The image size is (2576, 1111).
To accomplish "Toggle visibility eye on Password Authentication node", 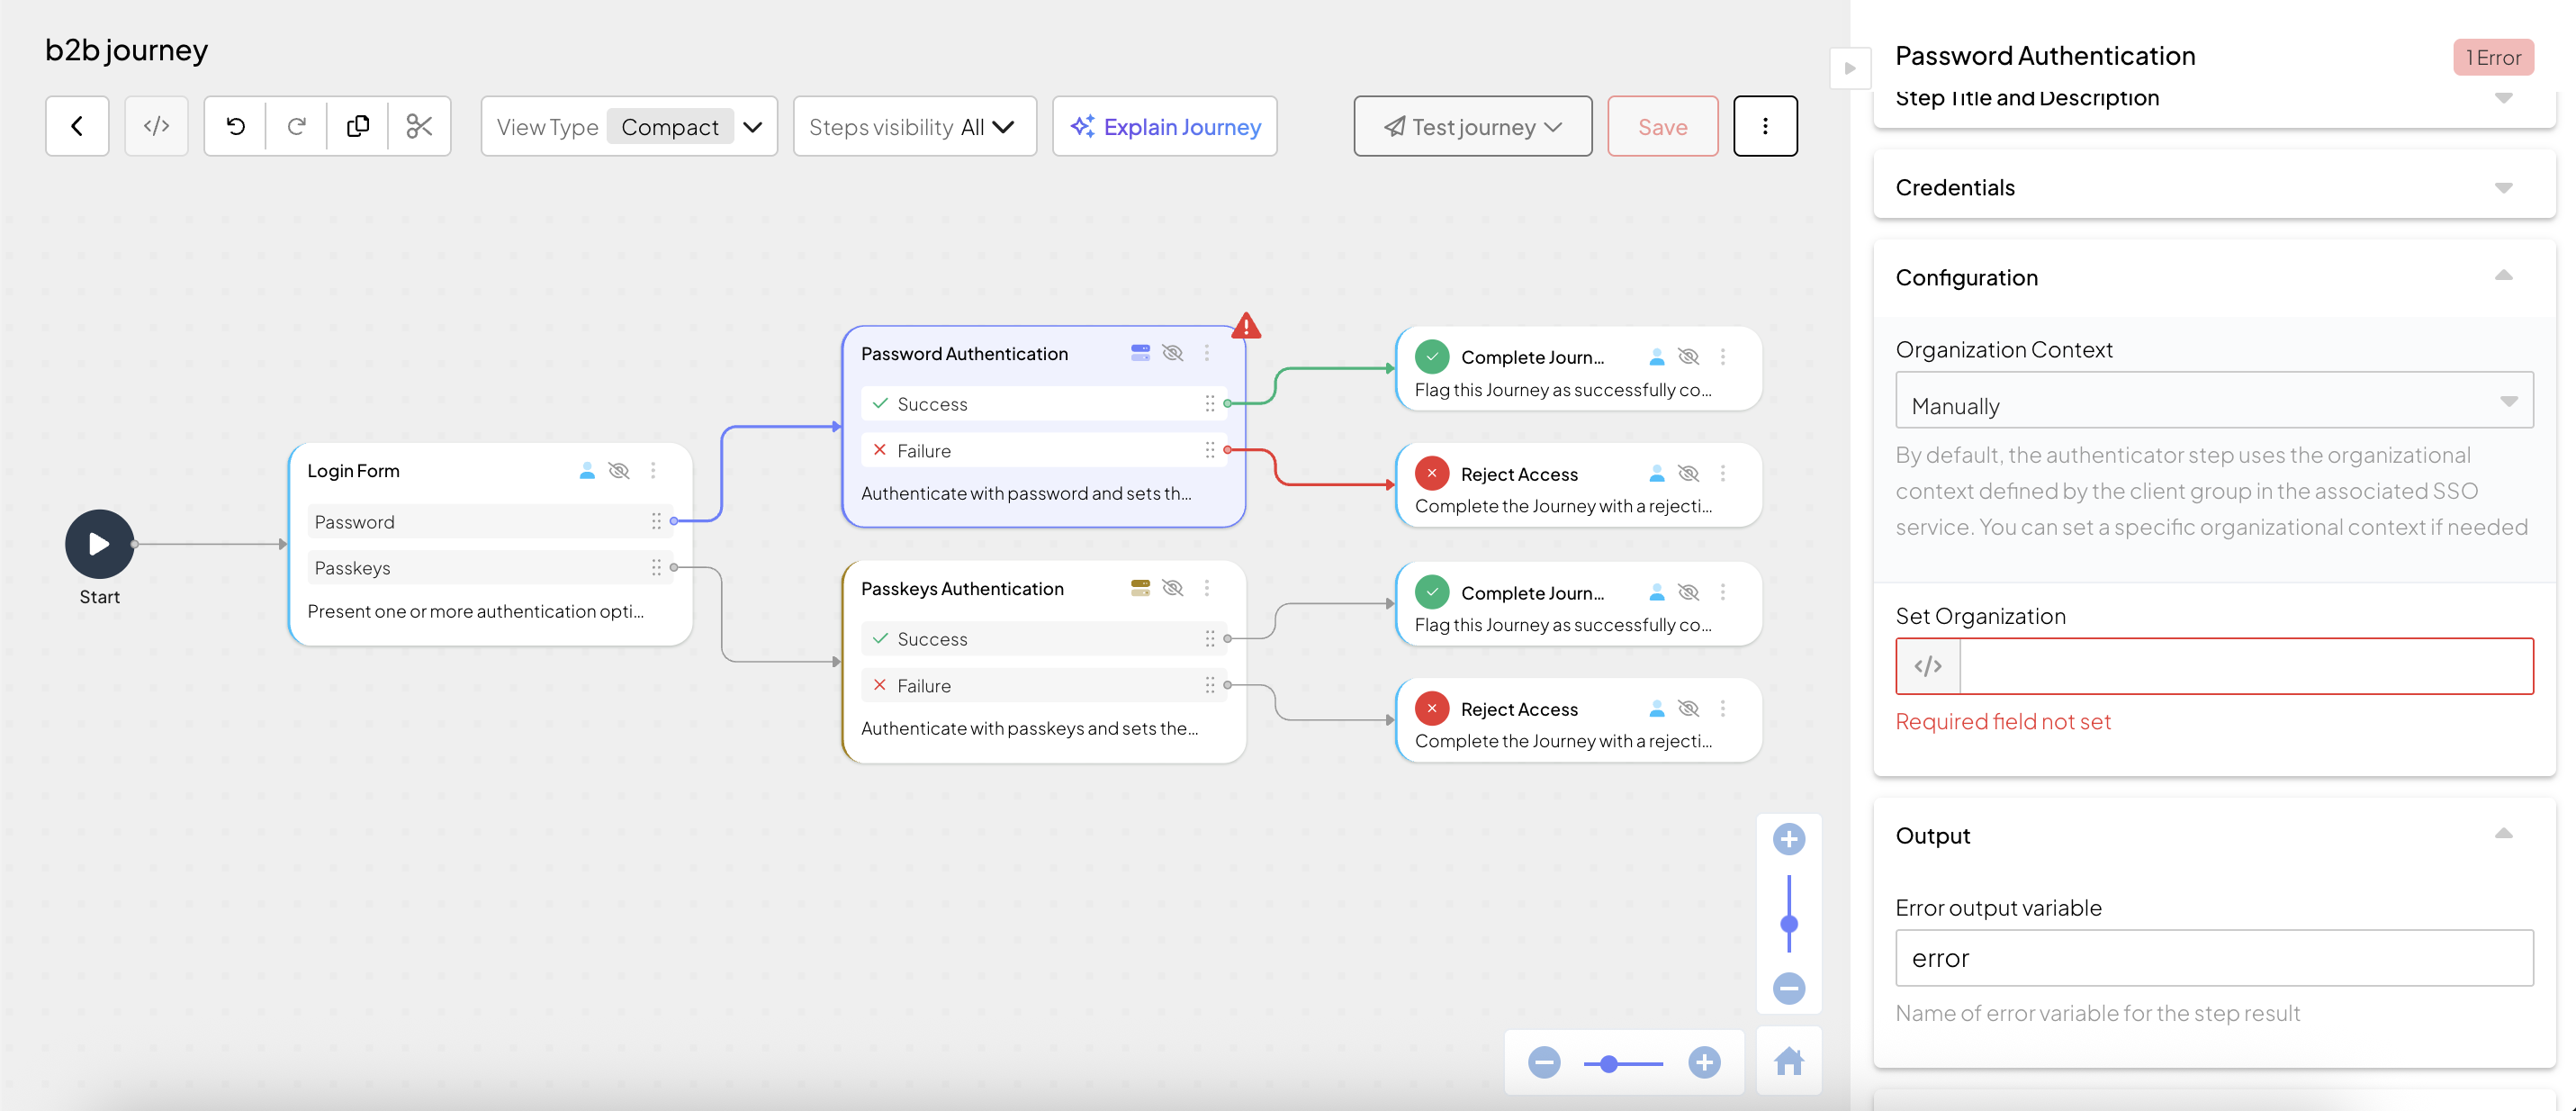I will click(1173, 353).
